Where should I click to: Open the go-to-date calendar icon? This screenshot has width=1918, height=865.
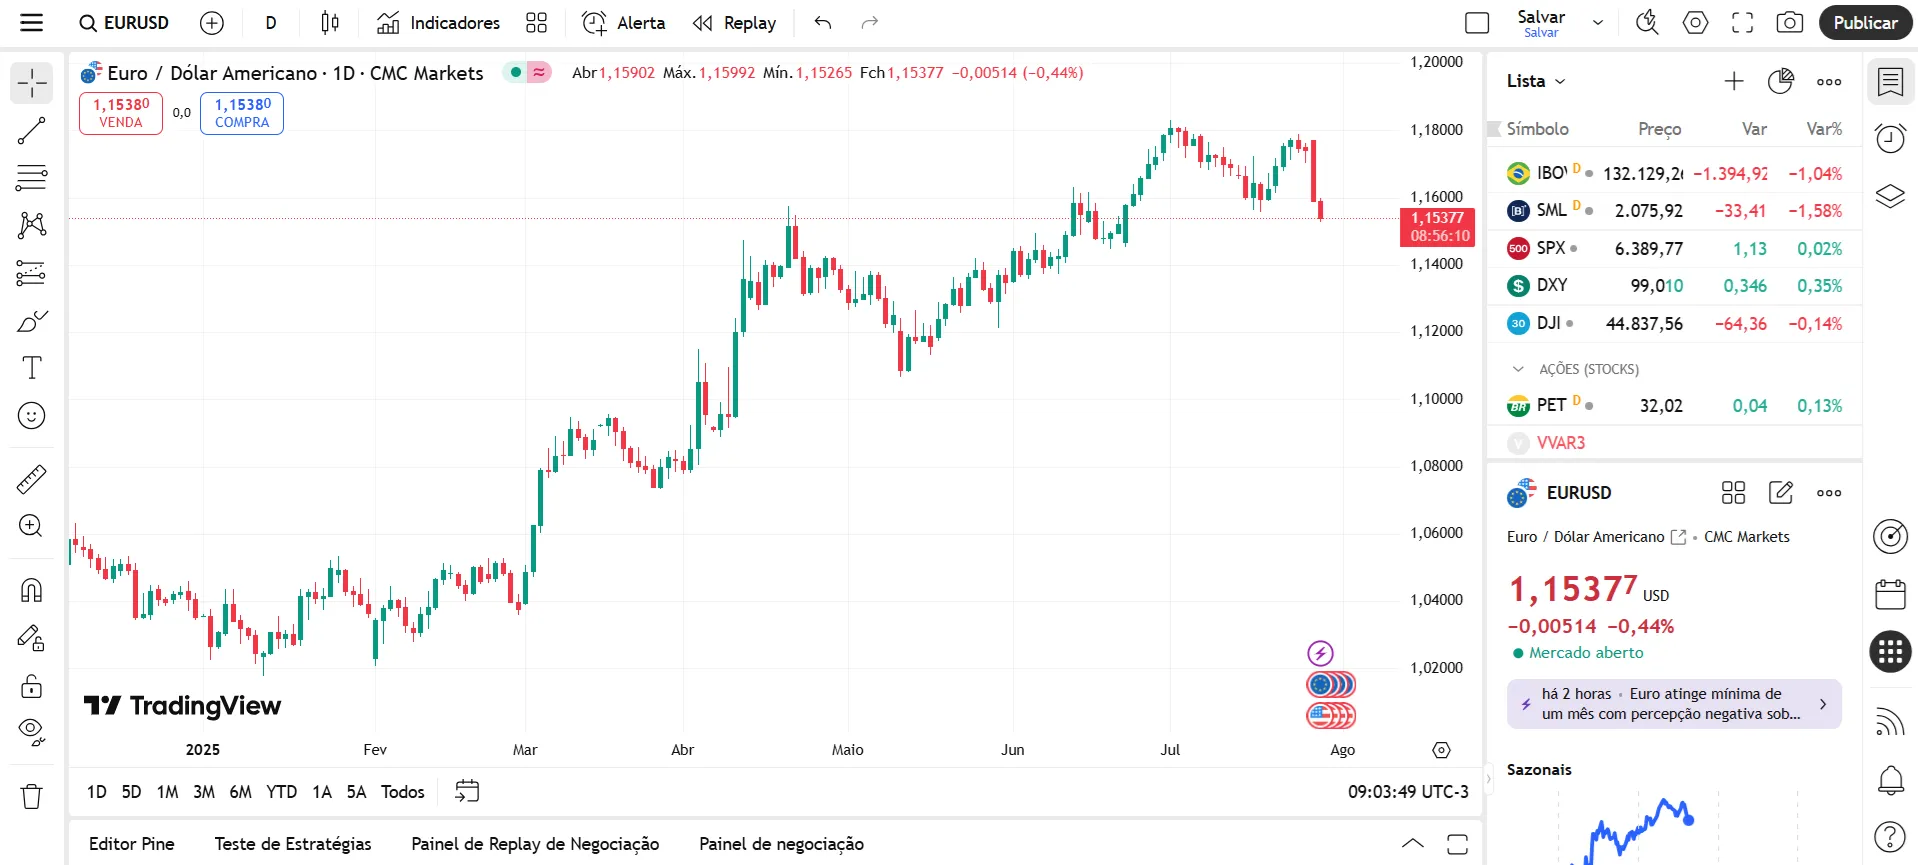(467, 792)
